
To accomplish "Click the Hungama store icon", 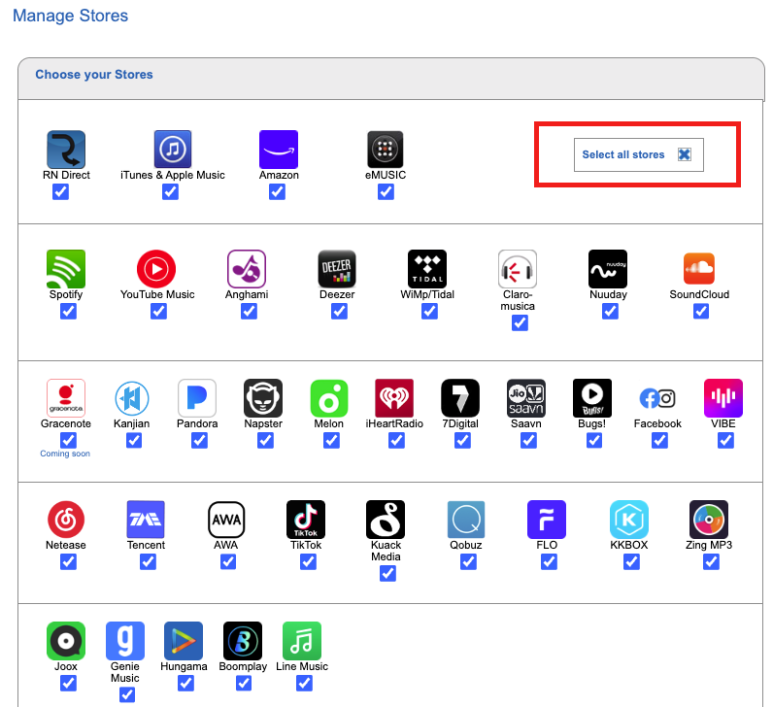I will (x=183, y=640).
